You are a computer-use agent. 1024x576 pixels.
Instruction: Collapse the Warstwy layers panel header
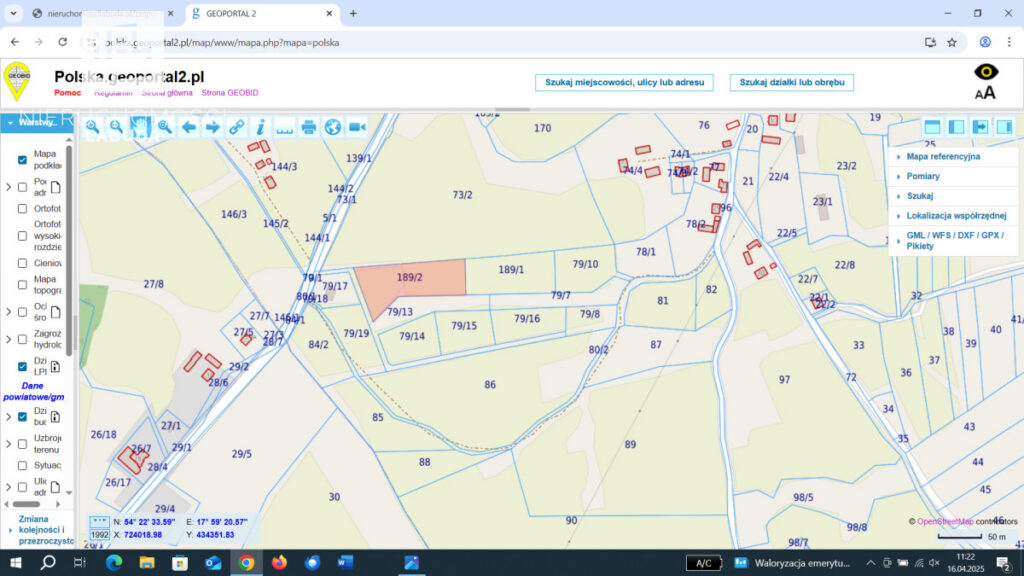tap(36, 122)
